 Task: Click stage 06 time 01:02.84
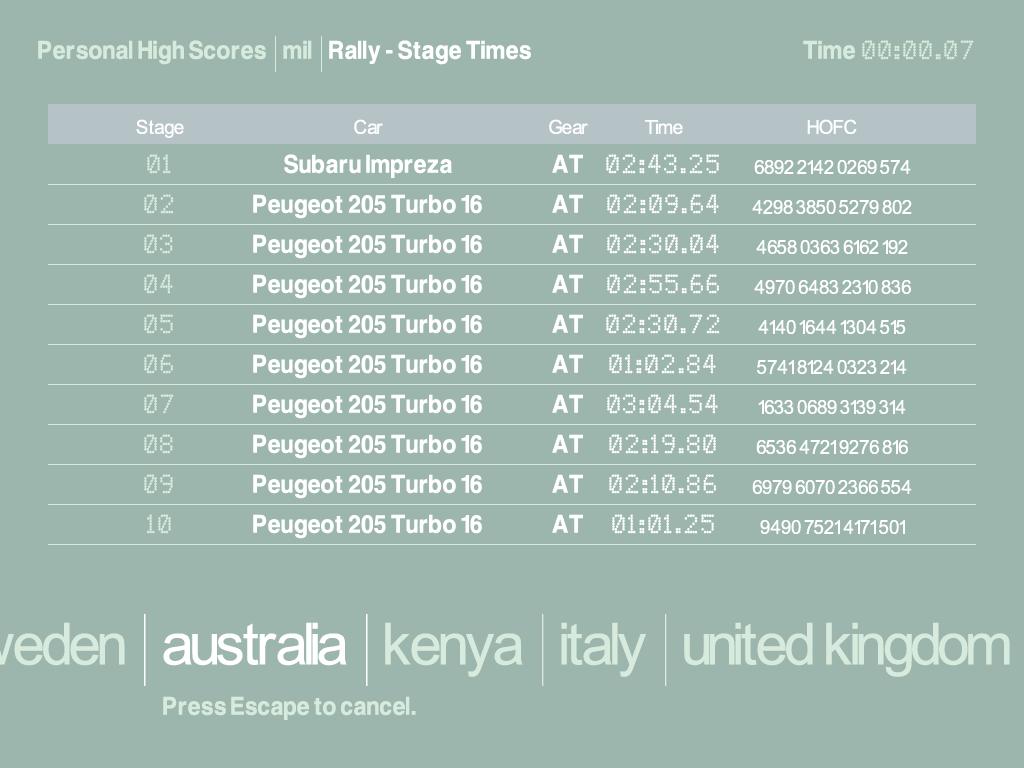[662, 365]
